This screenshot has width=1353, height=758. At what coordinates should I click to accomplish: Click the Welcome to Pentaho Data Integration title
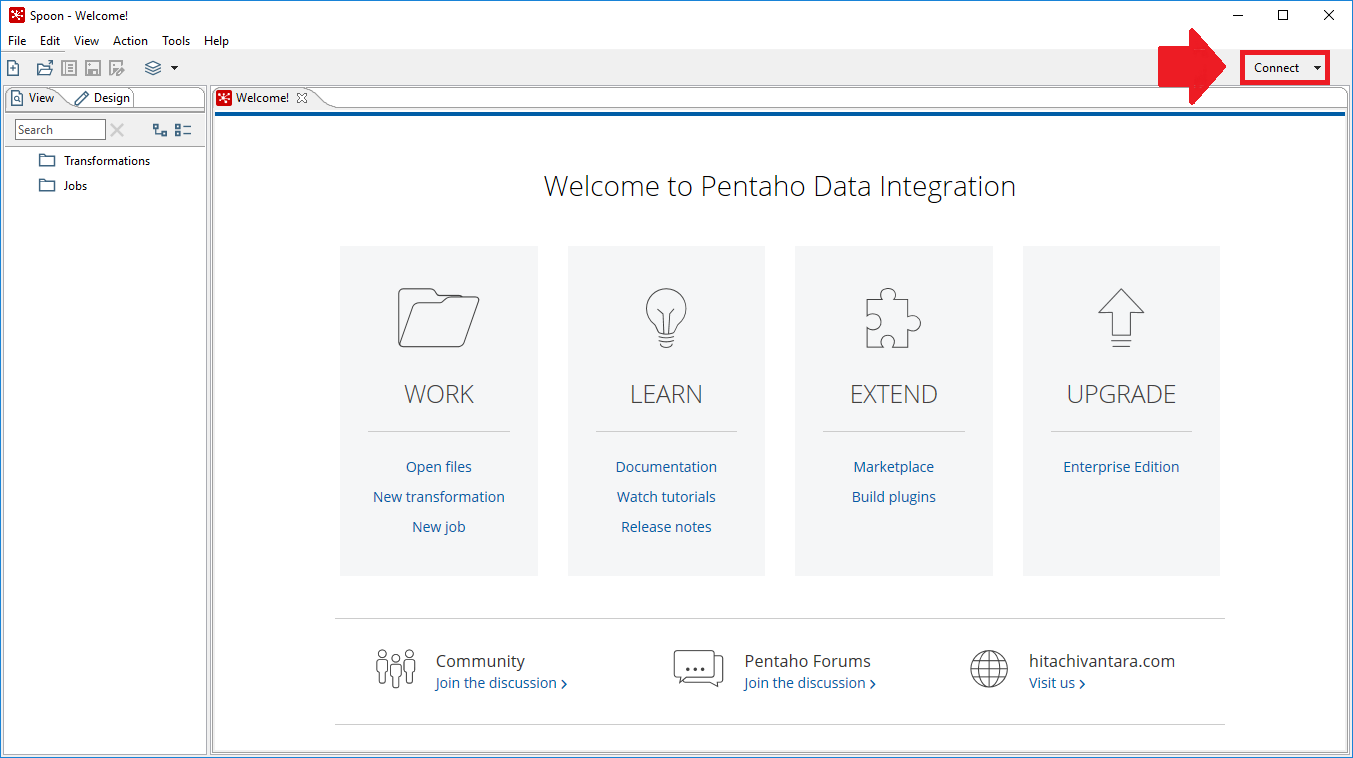point(779,186)
